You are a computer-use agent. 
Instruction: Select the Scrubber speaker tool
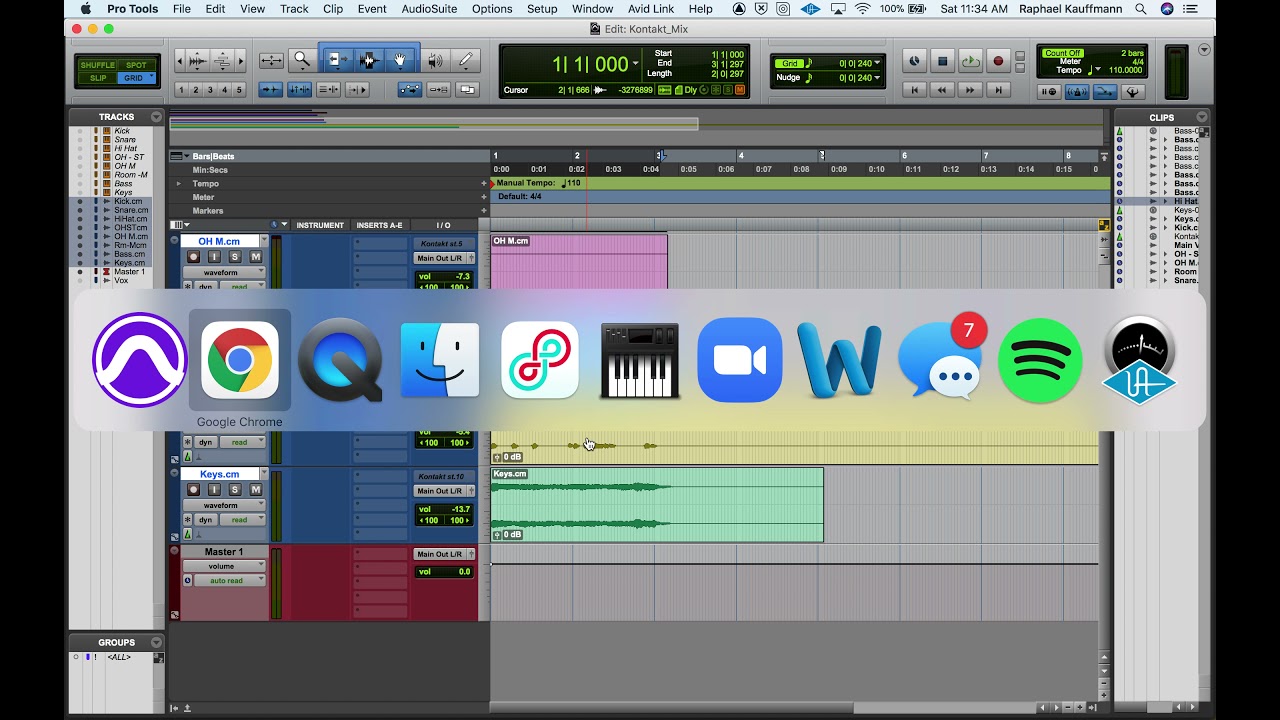(435, 61)
